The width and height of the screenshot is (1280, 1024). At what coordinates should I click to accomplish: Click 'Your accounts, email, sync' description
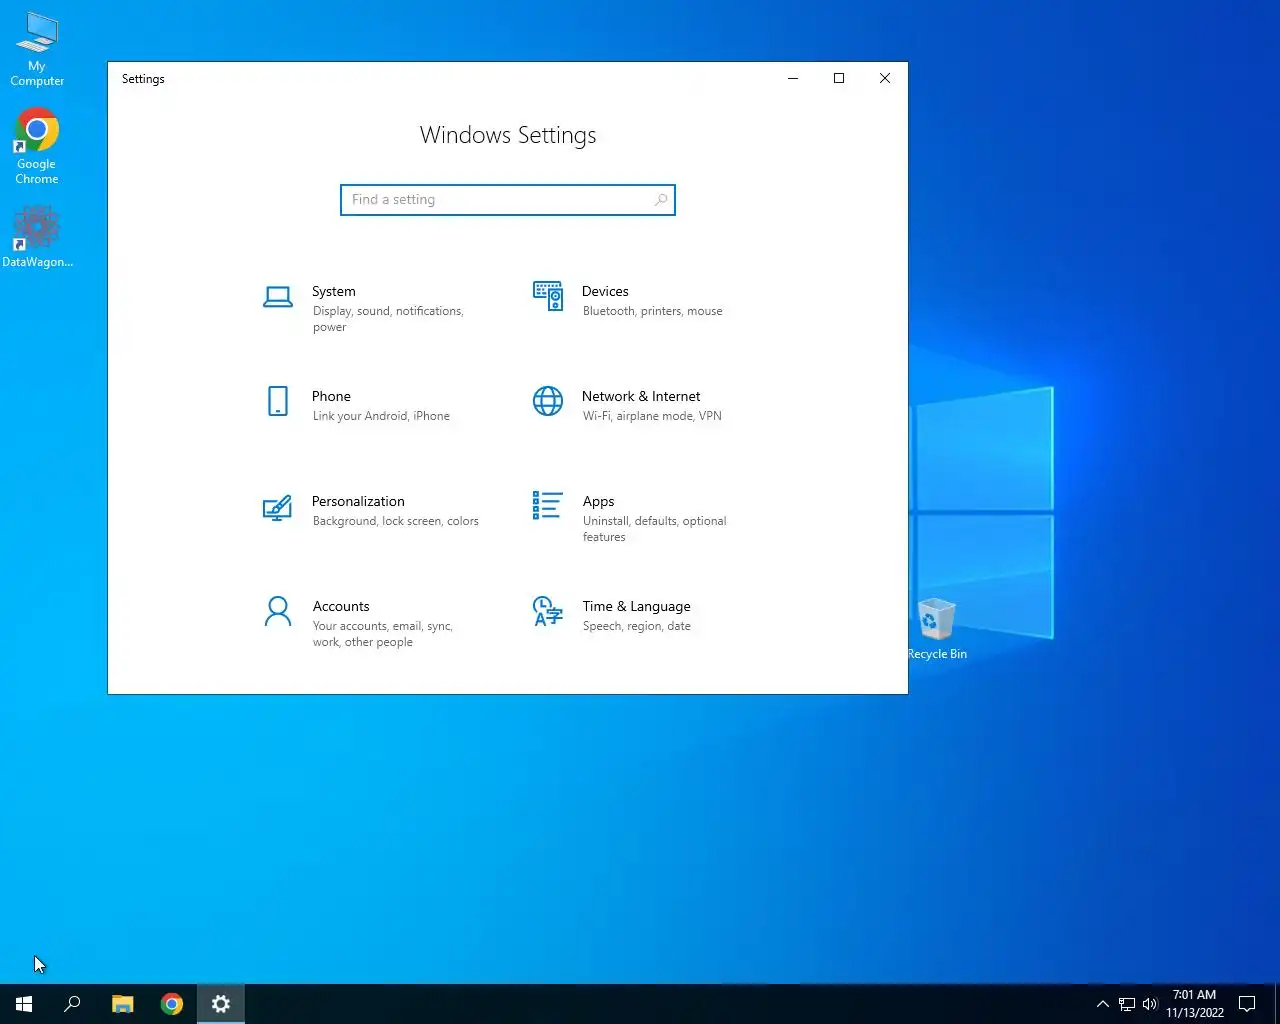(x=382, y=634)
